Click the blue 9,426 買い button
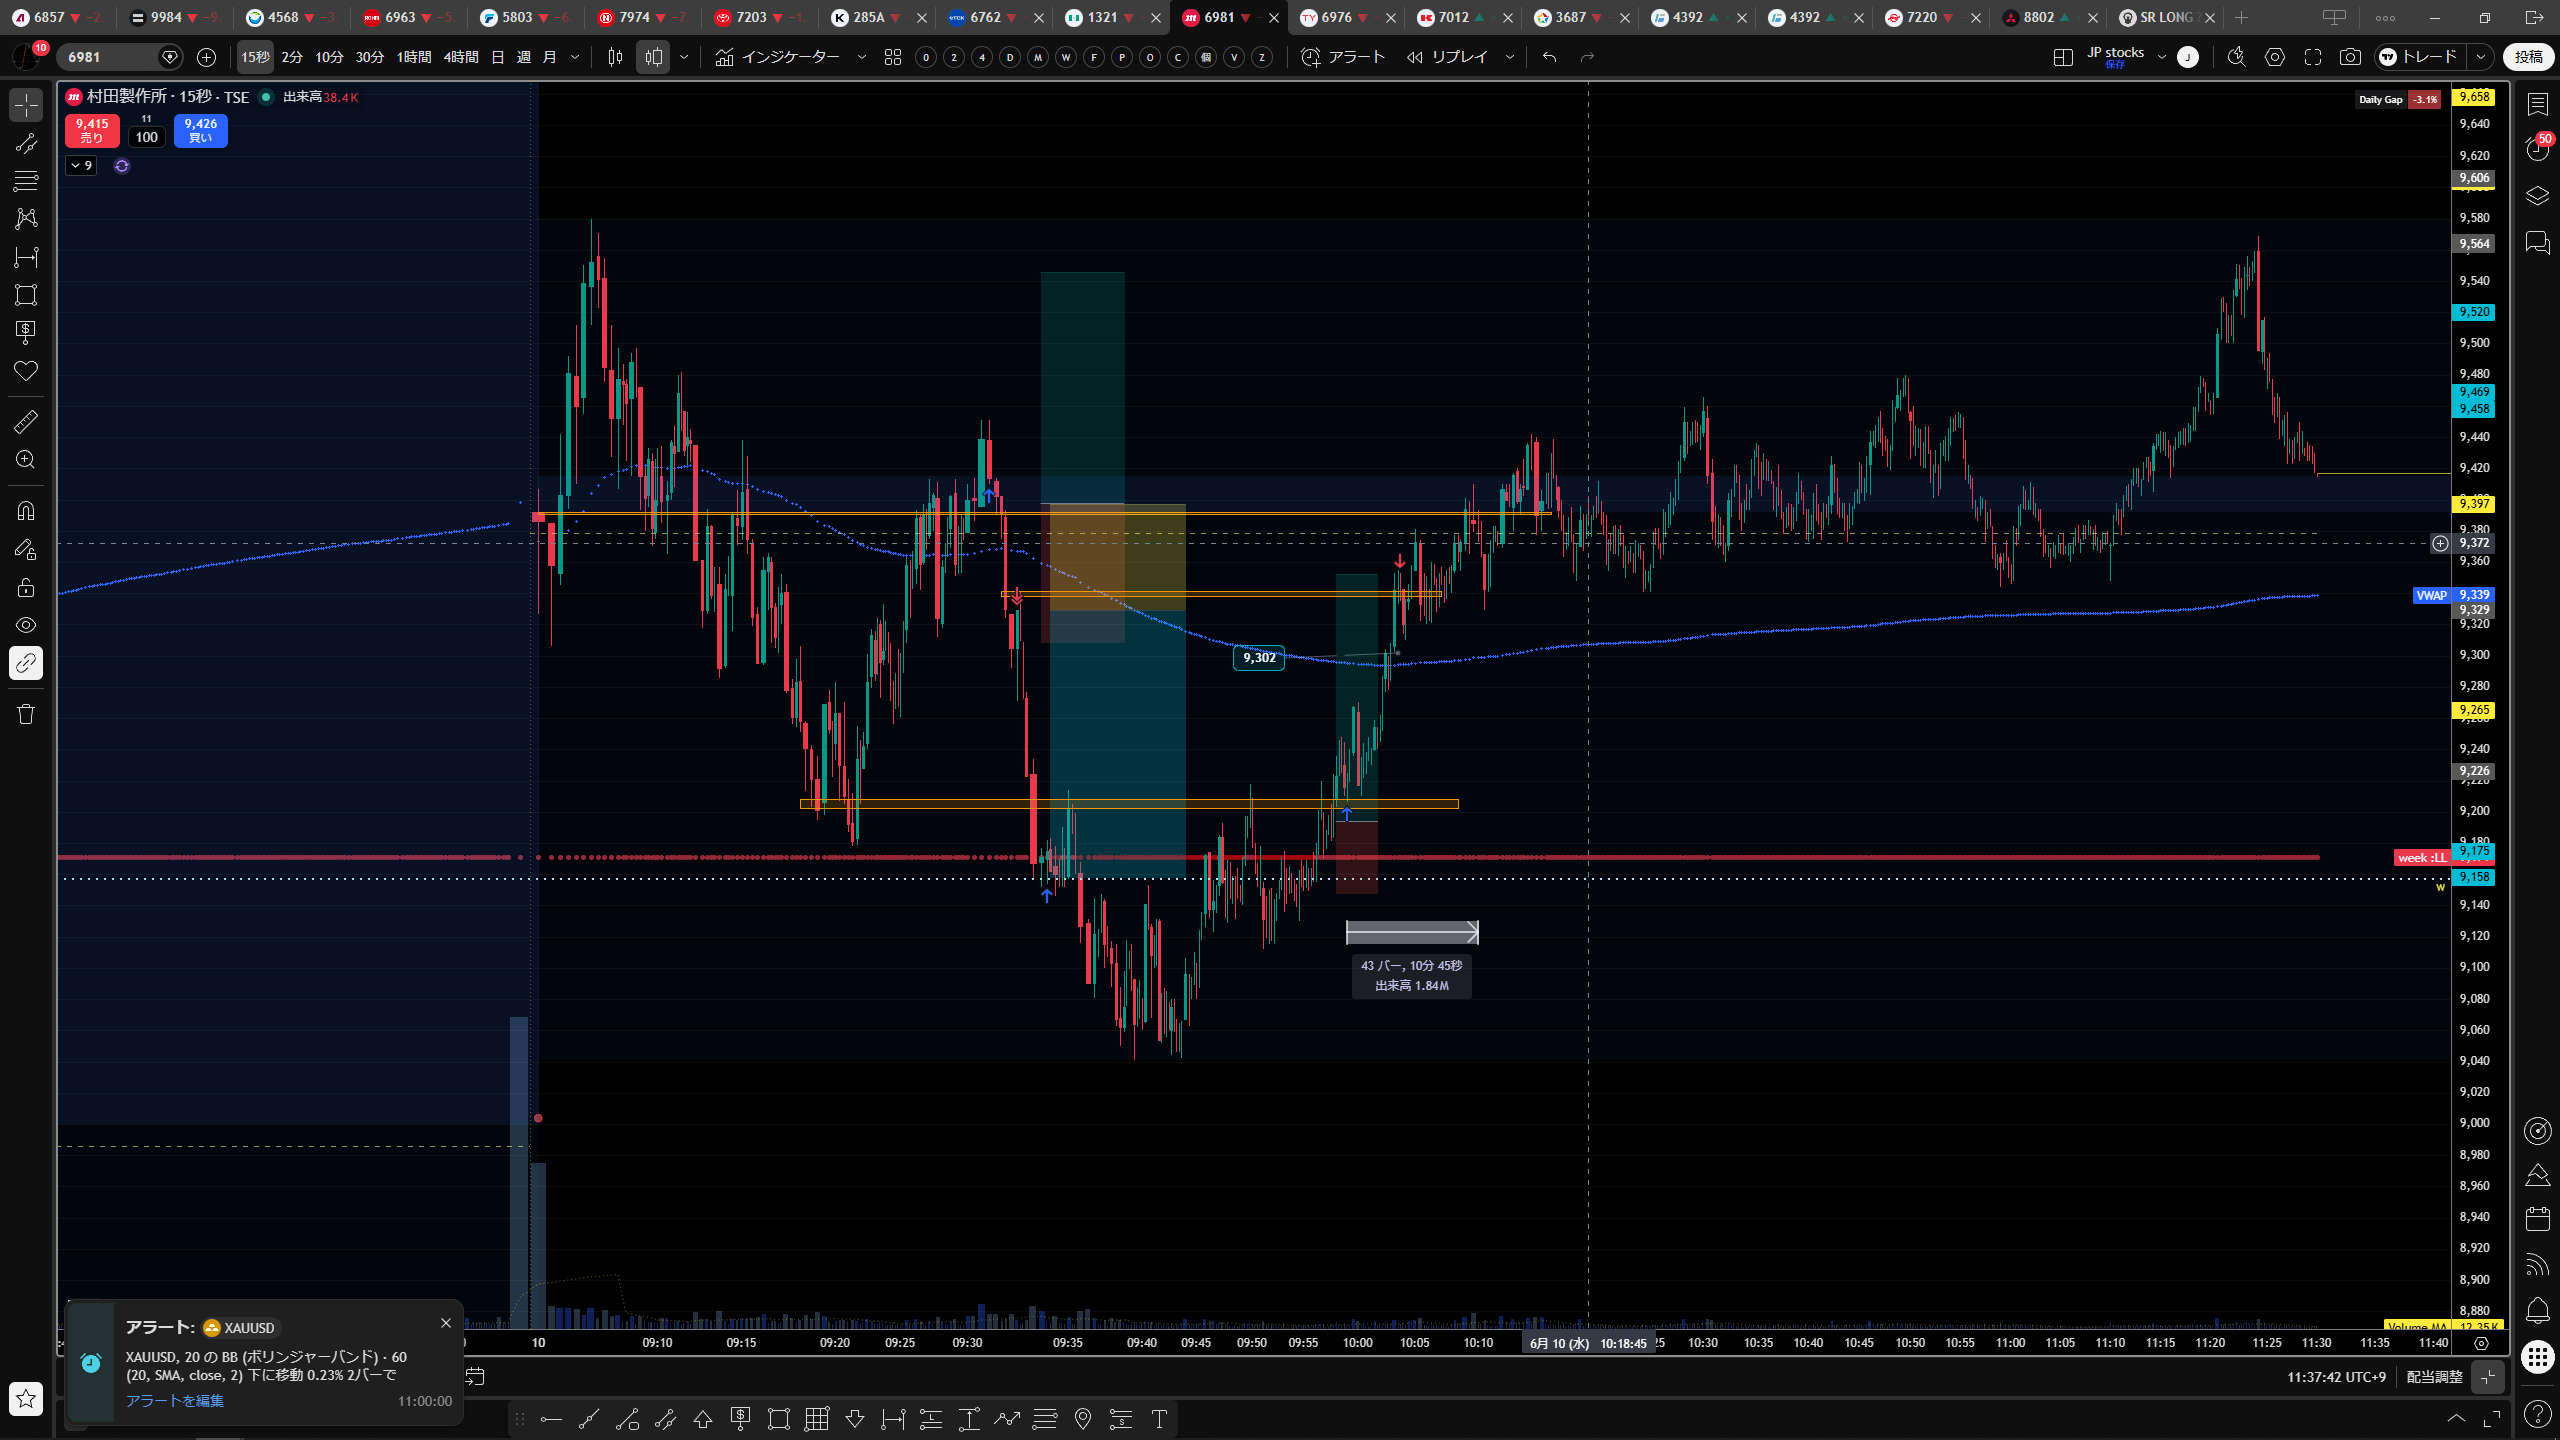2560x1440 pixels. [x=200, y=130]
